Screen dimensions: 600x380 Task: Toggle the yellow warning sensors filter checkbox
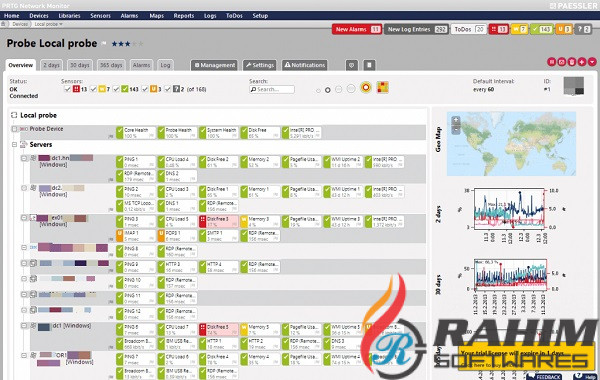(x=93, y=89)
